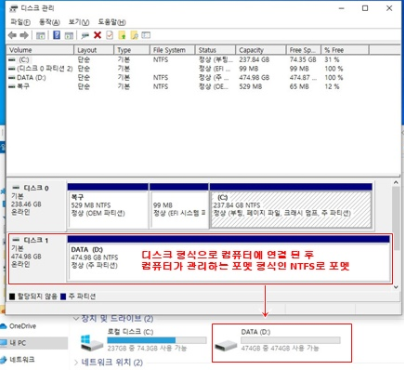The height and width of the screenshot is (373, 404).
Task: Sort by the % Free column header
Action: 345,50
